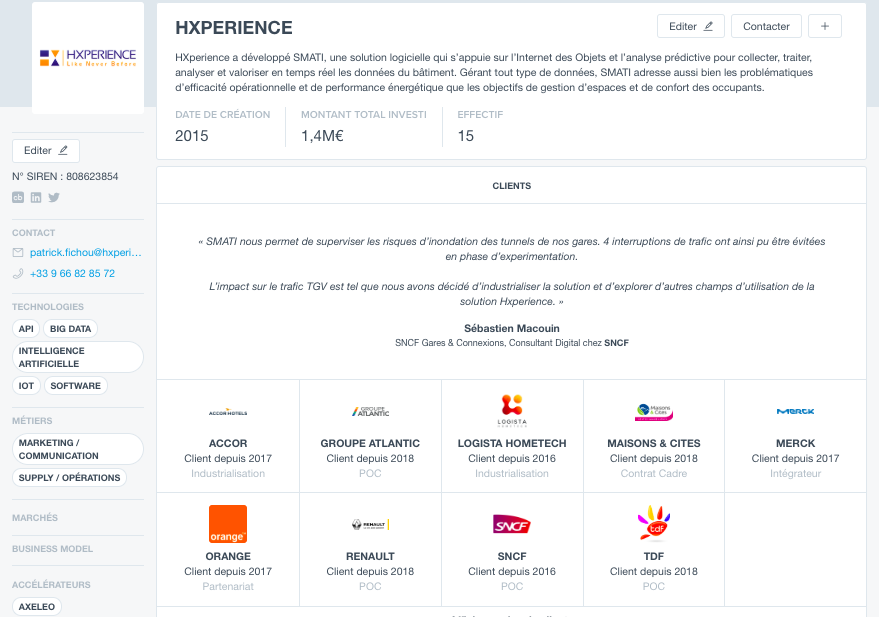Image resolution: width=879 pixels, height=617 pixels.
Task: Open the patrick.fichou email link
Action: coord(85,253)
